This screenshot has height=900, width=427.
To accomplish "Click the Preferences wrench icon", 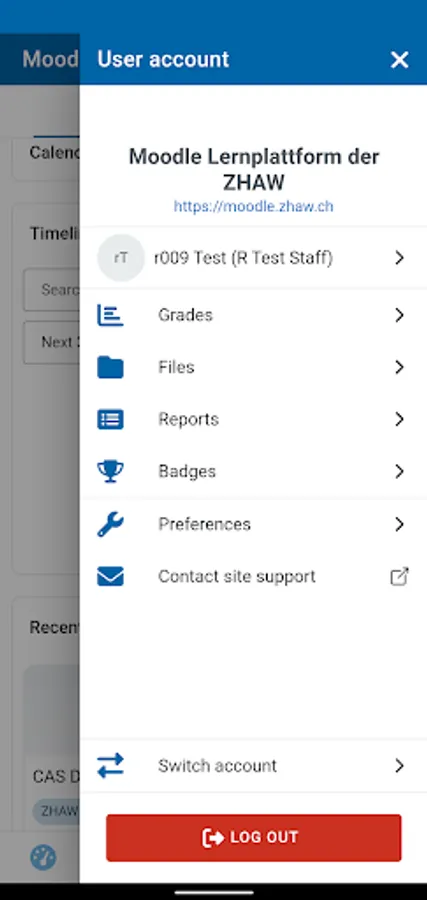I will (110, 525).
